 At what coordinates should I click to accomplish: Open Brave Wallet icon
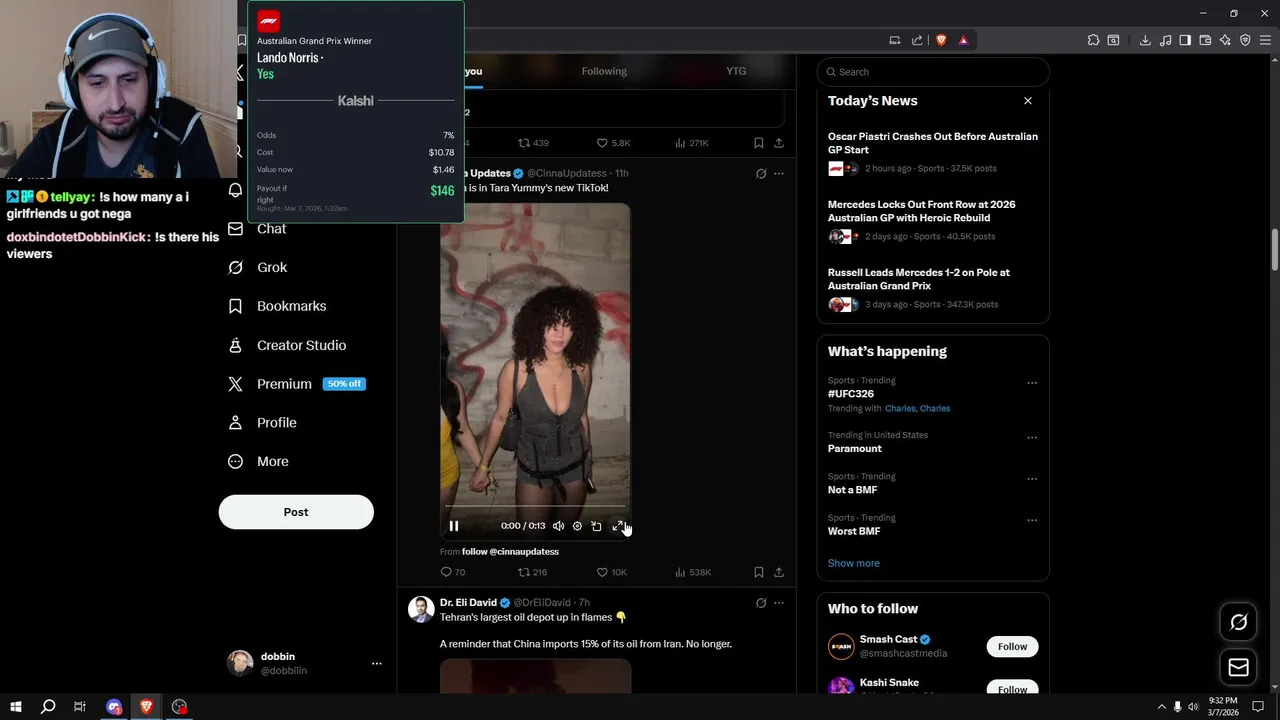(1205, 40)
